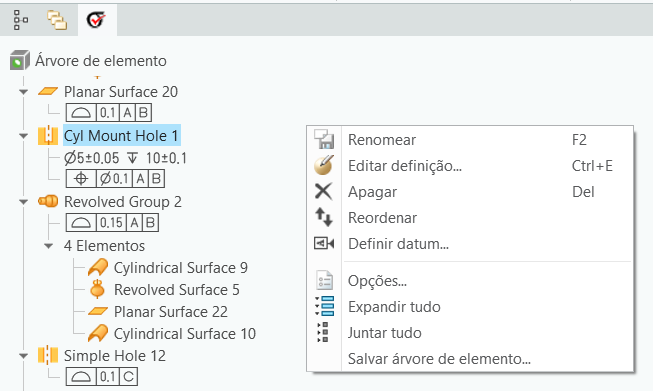Click the Simple Hole 12 hole icon
The width and height of the screenshot is (653, 391).
point(48,355)
